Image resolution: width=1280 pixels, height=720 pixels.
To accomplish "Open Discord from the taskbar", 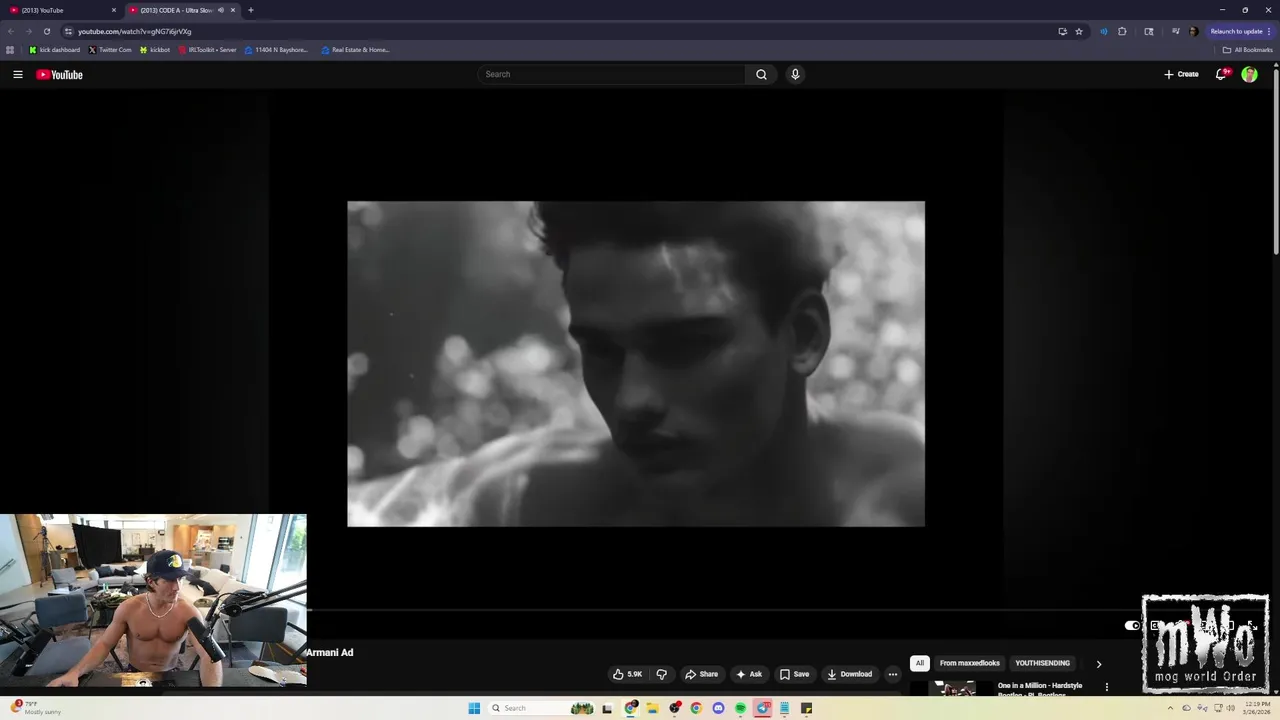I will 718,708.
